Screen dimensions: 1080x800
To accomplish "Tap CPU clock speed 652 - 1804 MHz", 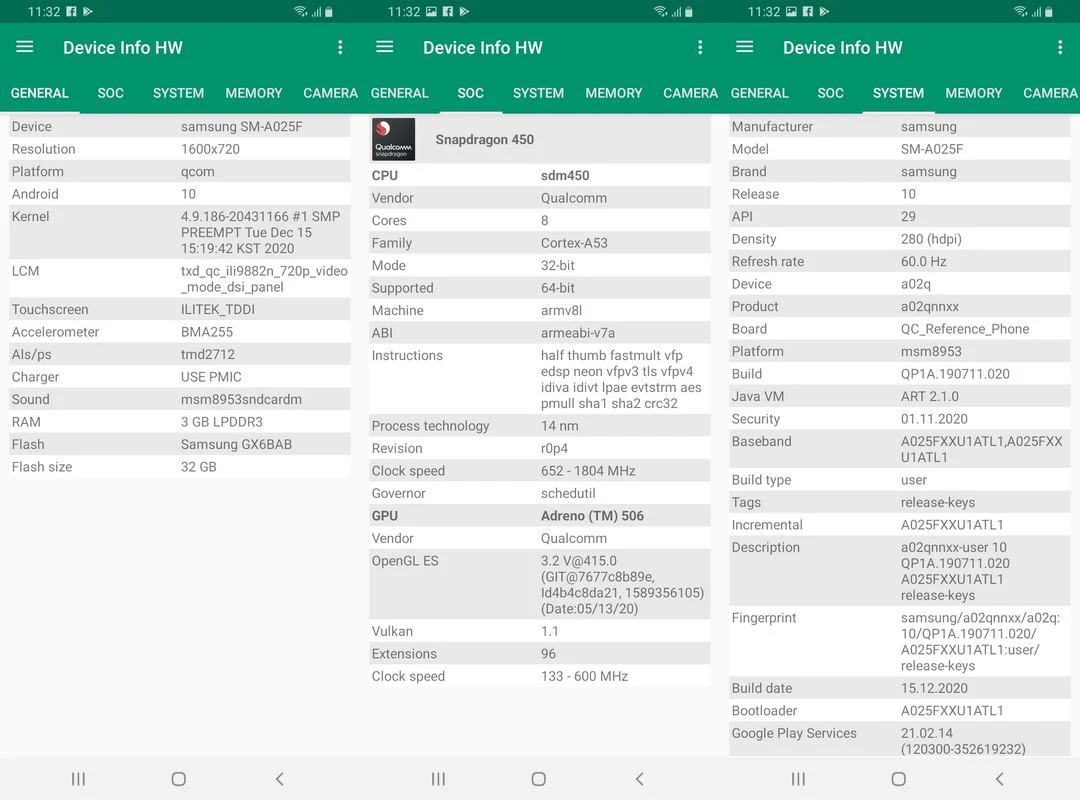I will pyautogui.click(x=588, y=471).
